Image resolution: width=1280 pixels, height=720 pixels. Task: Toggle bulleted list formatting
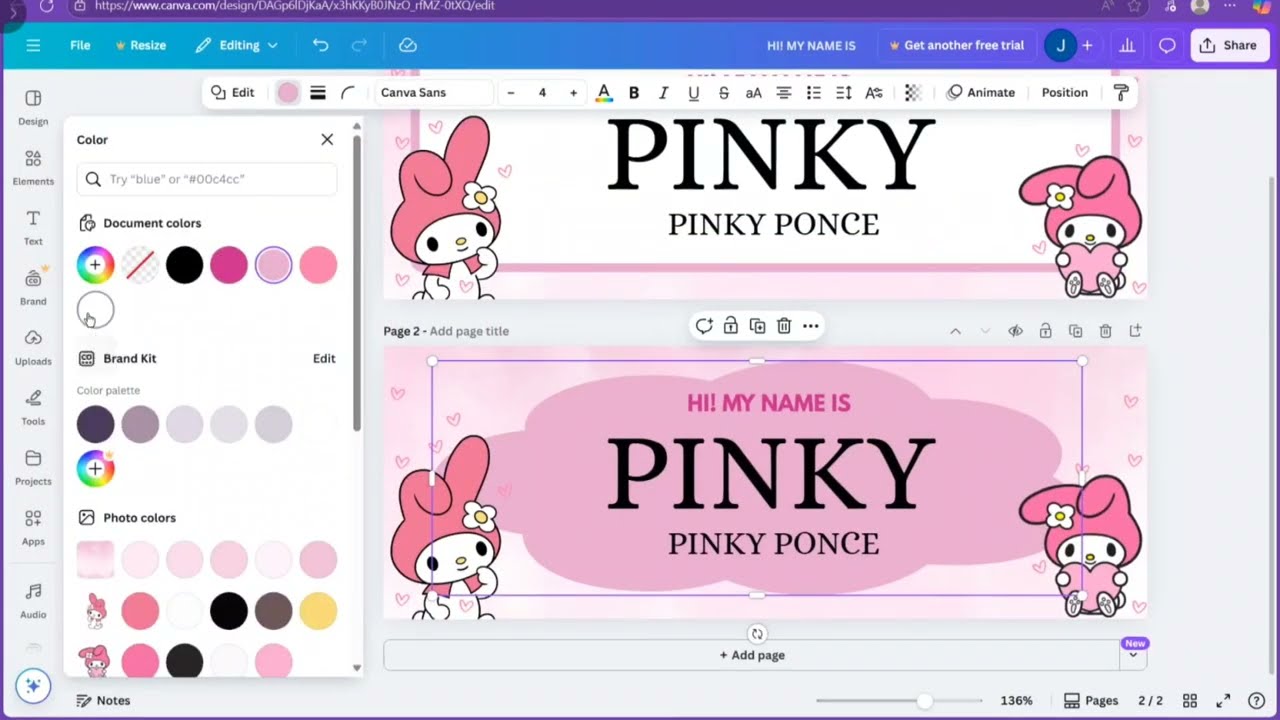point(813,92)
